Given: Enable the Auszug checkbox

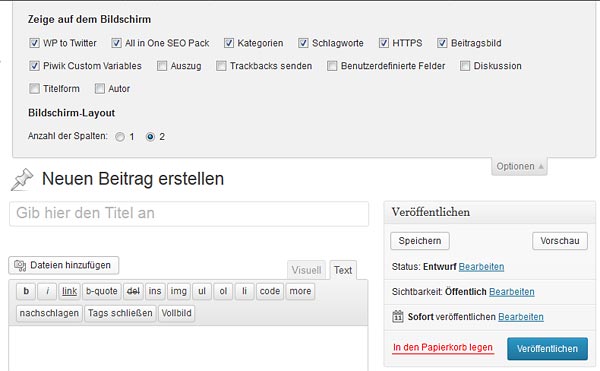Looking at the screenshot, I should (x=162, y=66).
